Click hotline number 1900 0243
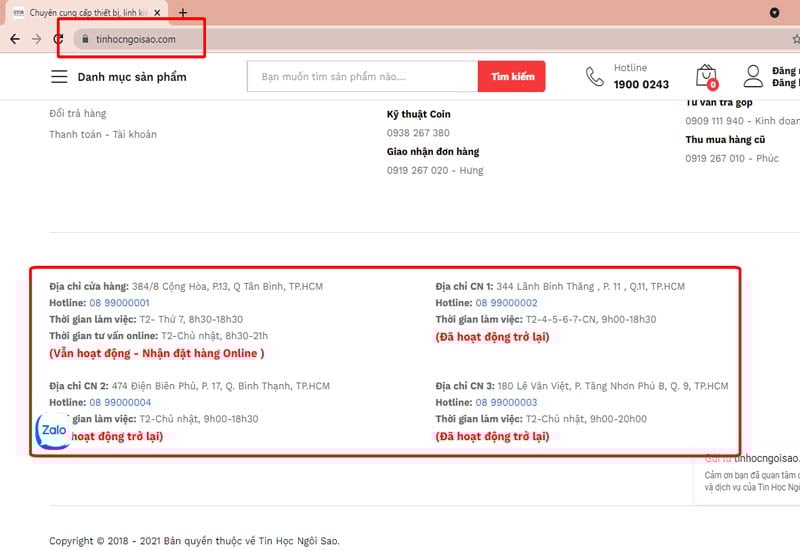The height and width of the screenshot is (550, 800). (641, 84)
